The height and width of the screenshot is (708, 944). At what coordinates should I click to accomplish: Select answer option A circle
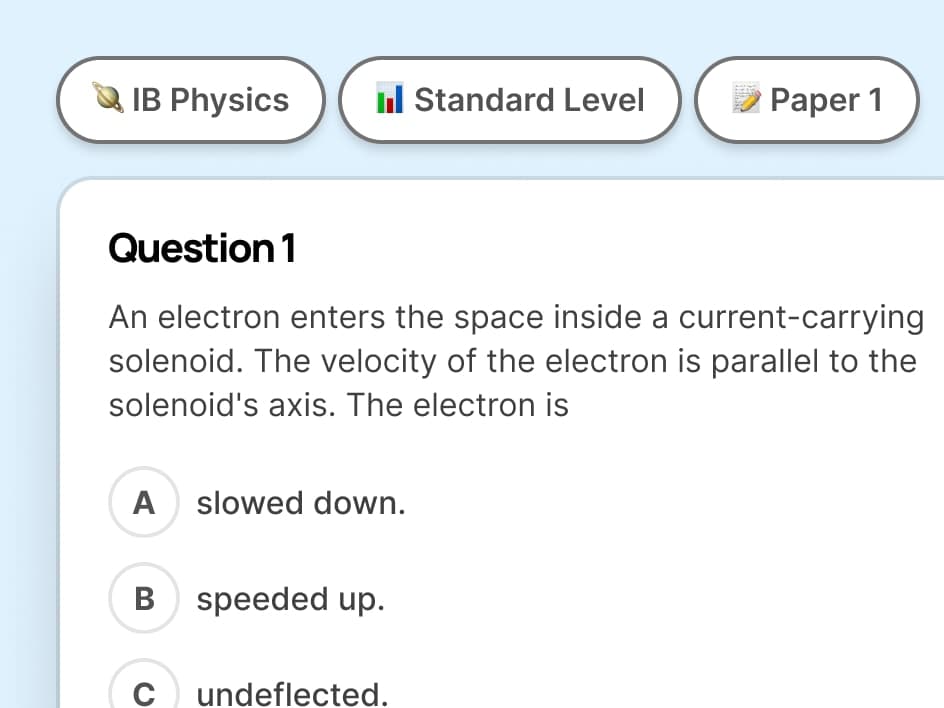point(143,503)
